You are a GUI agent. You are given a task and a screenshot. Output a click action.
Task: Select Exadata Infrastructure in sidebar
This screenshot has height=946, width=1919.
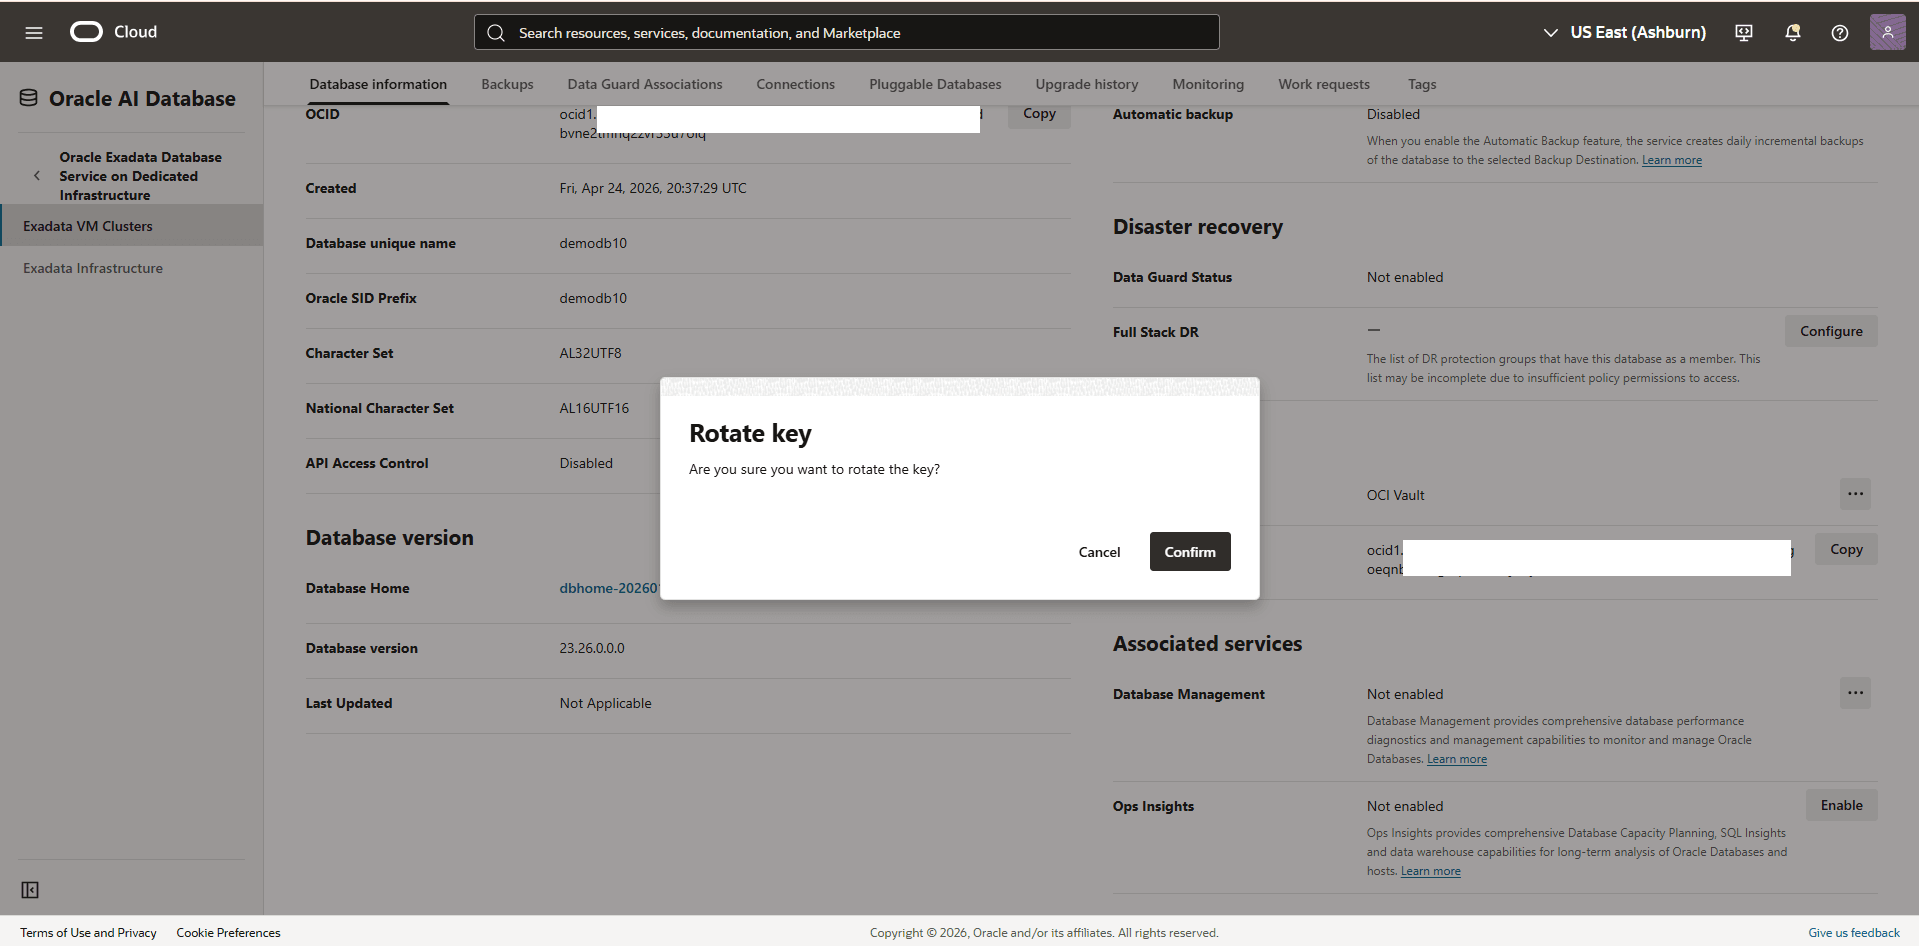93,268
